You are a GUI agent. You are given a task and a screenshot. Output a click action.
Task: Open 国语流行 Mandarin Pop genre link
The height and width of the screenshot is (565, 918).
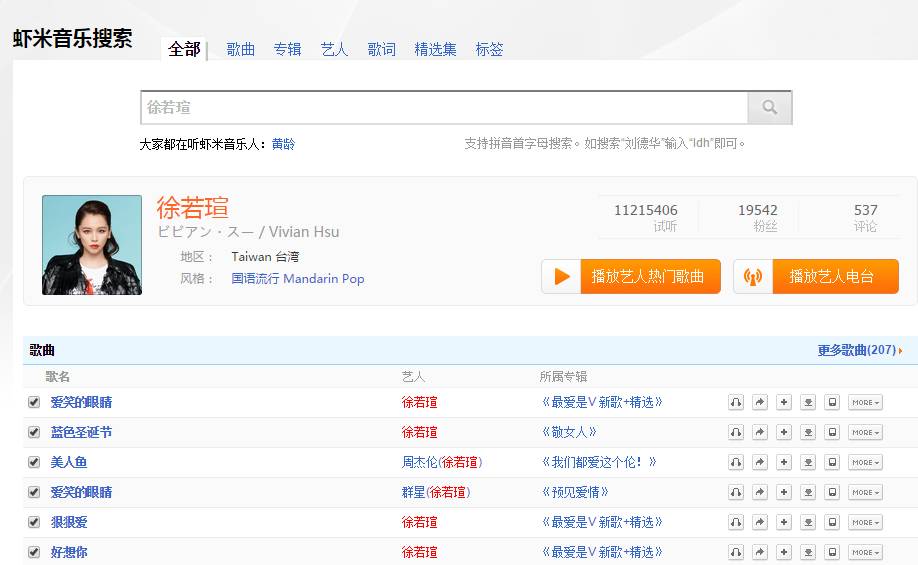point(297,279)
